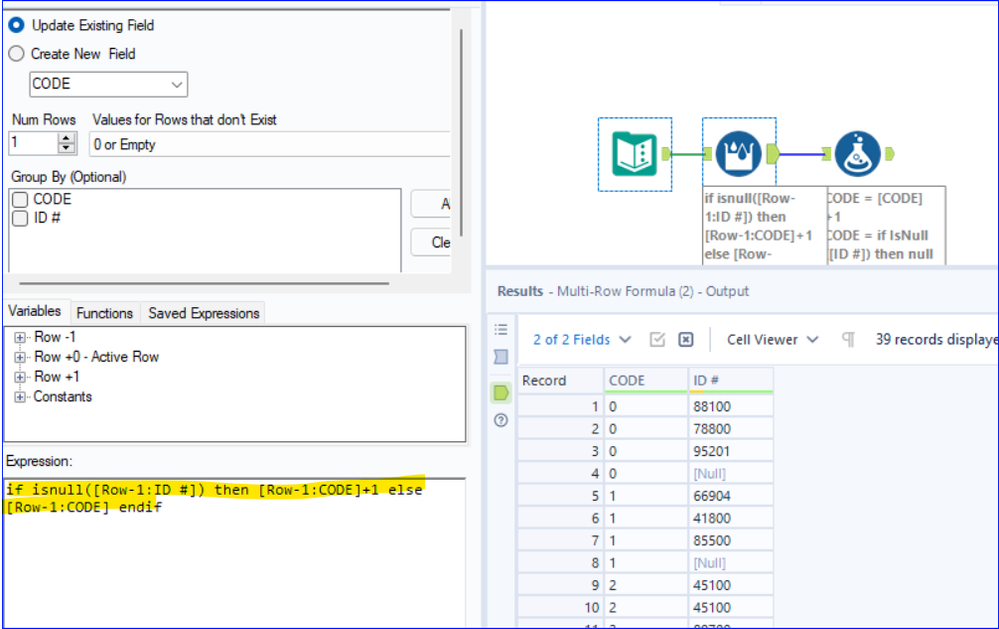Decrease Num Rows stepper value
The image size is (999, 629).
(66, 148)
